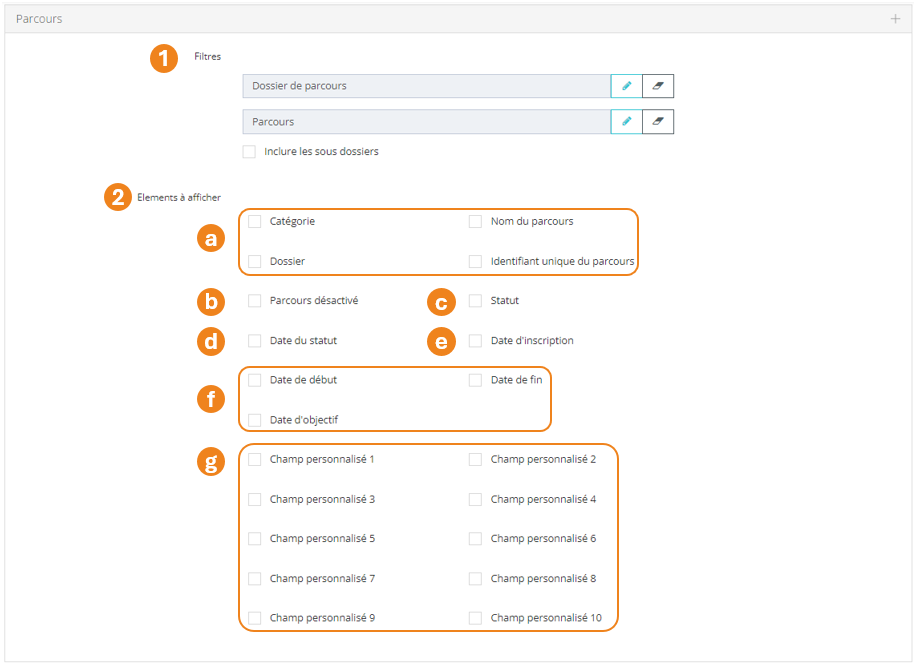
Task: Select the Date de fin checkbox
Action: tap(476, 380)
